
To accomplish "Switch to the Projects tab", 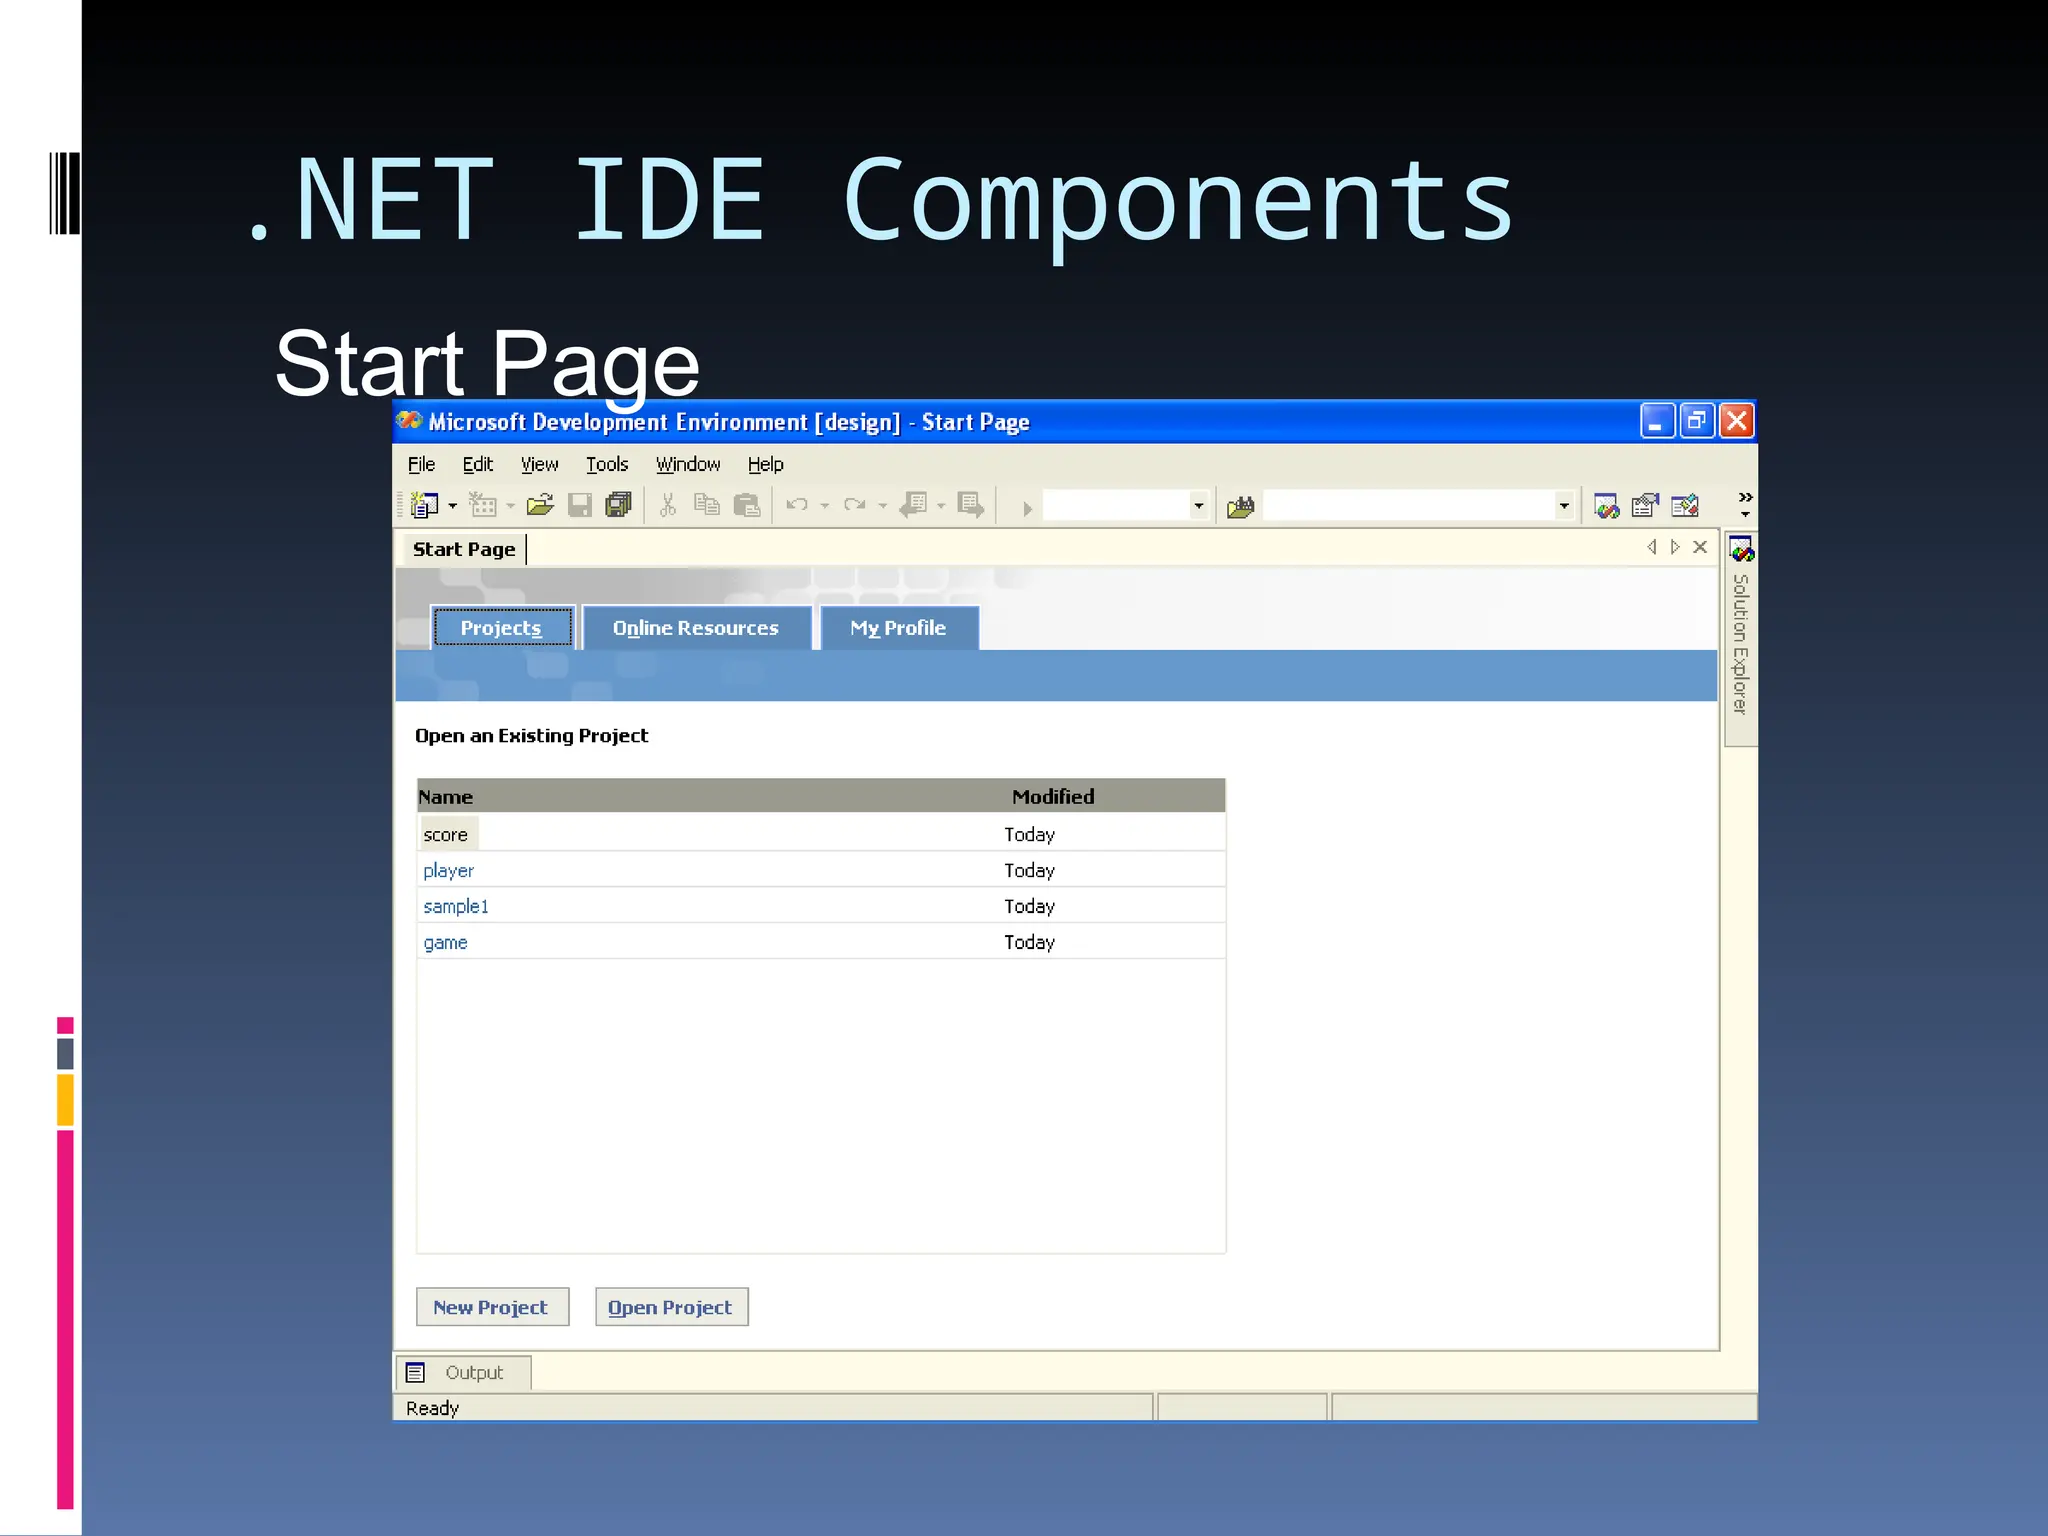I will coord(502,628).
